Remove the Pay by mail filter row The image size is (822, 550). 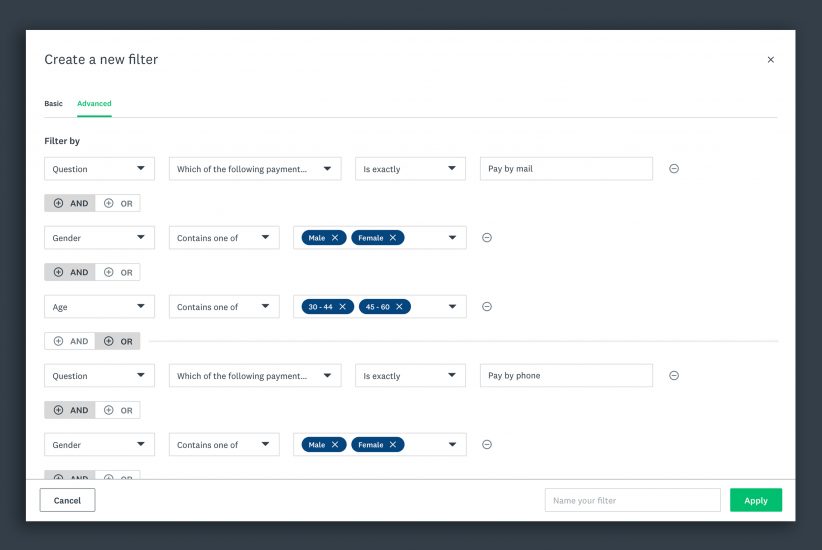click(x=674, y=168)
